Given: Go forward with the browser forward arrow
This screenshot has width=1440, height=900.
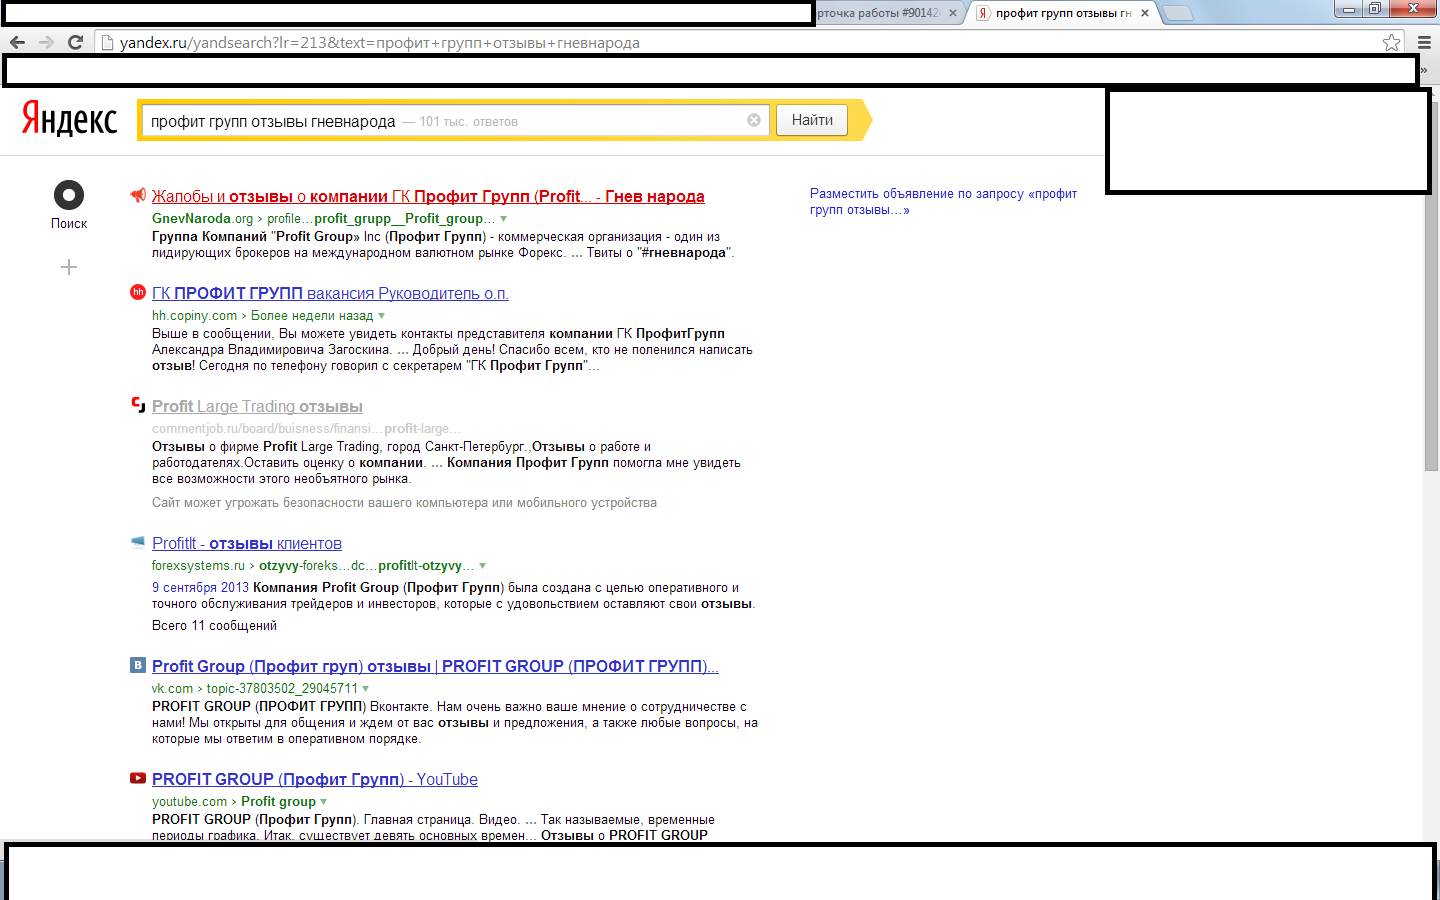Looking at the screenshot, I should point(46,42).
